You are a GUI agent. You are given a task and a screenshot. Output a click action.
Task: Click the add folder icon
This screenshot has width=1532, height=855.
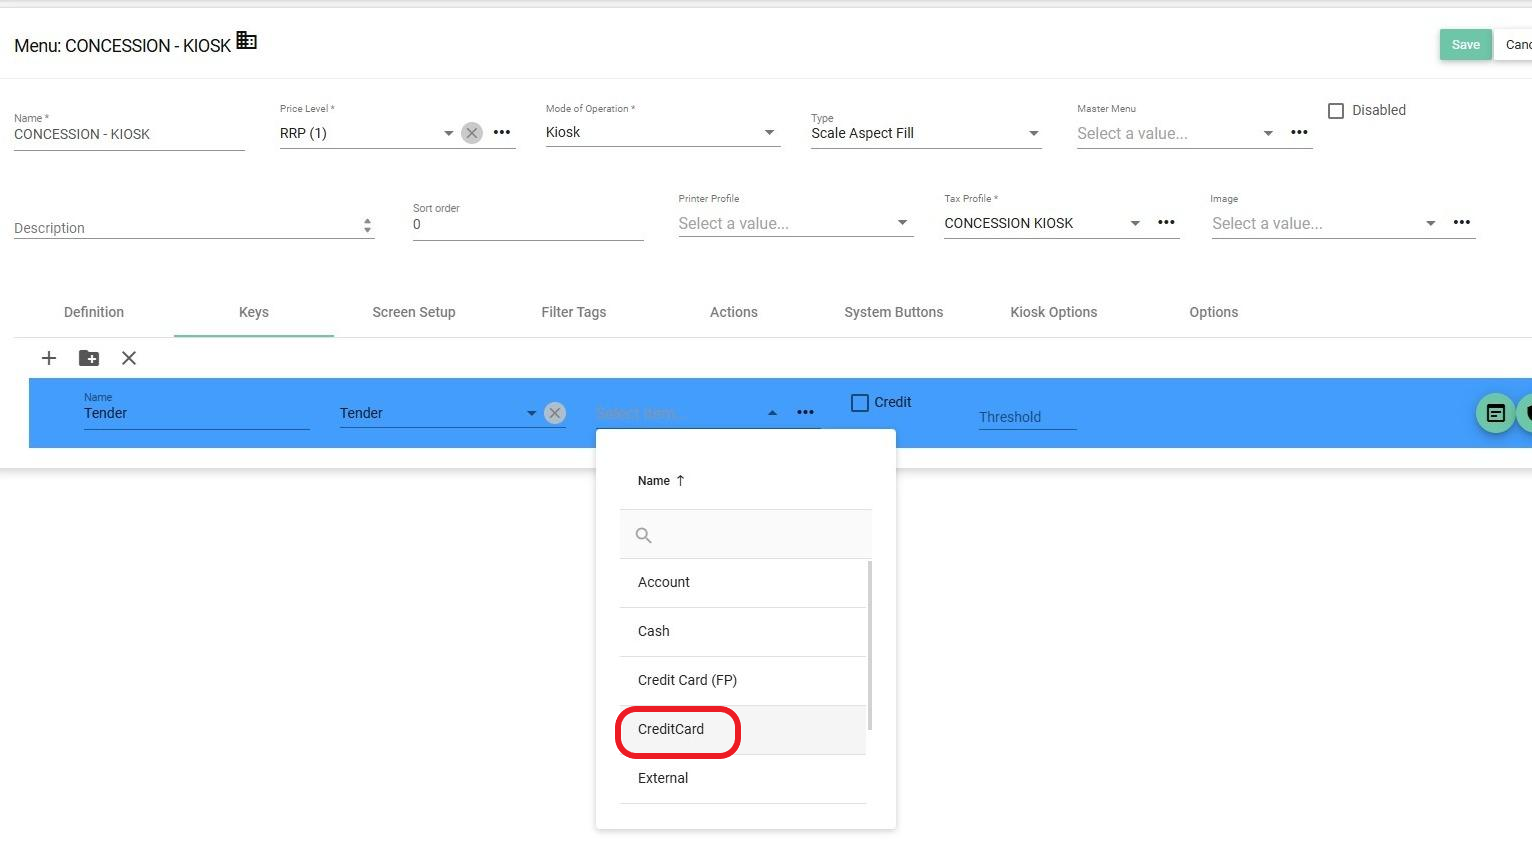pyautogui.click(x=89, y=358)
